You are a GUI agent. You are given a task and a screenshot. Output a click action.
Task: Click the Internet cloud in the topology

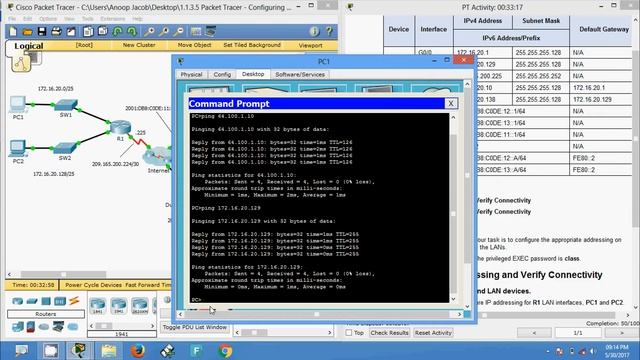tap(158, 156)
